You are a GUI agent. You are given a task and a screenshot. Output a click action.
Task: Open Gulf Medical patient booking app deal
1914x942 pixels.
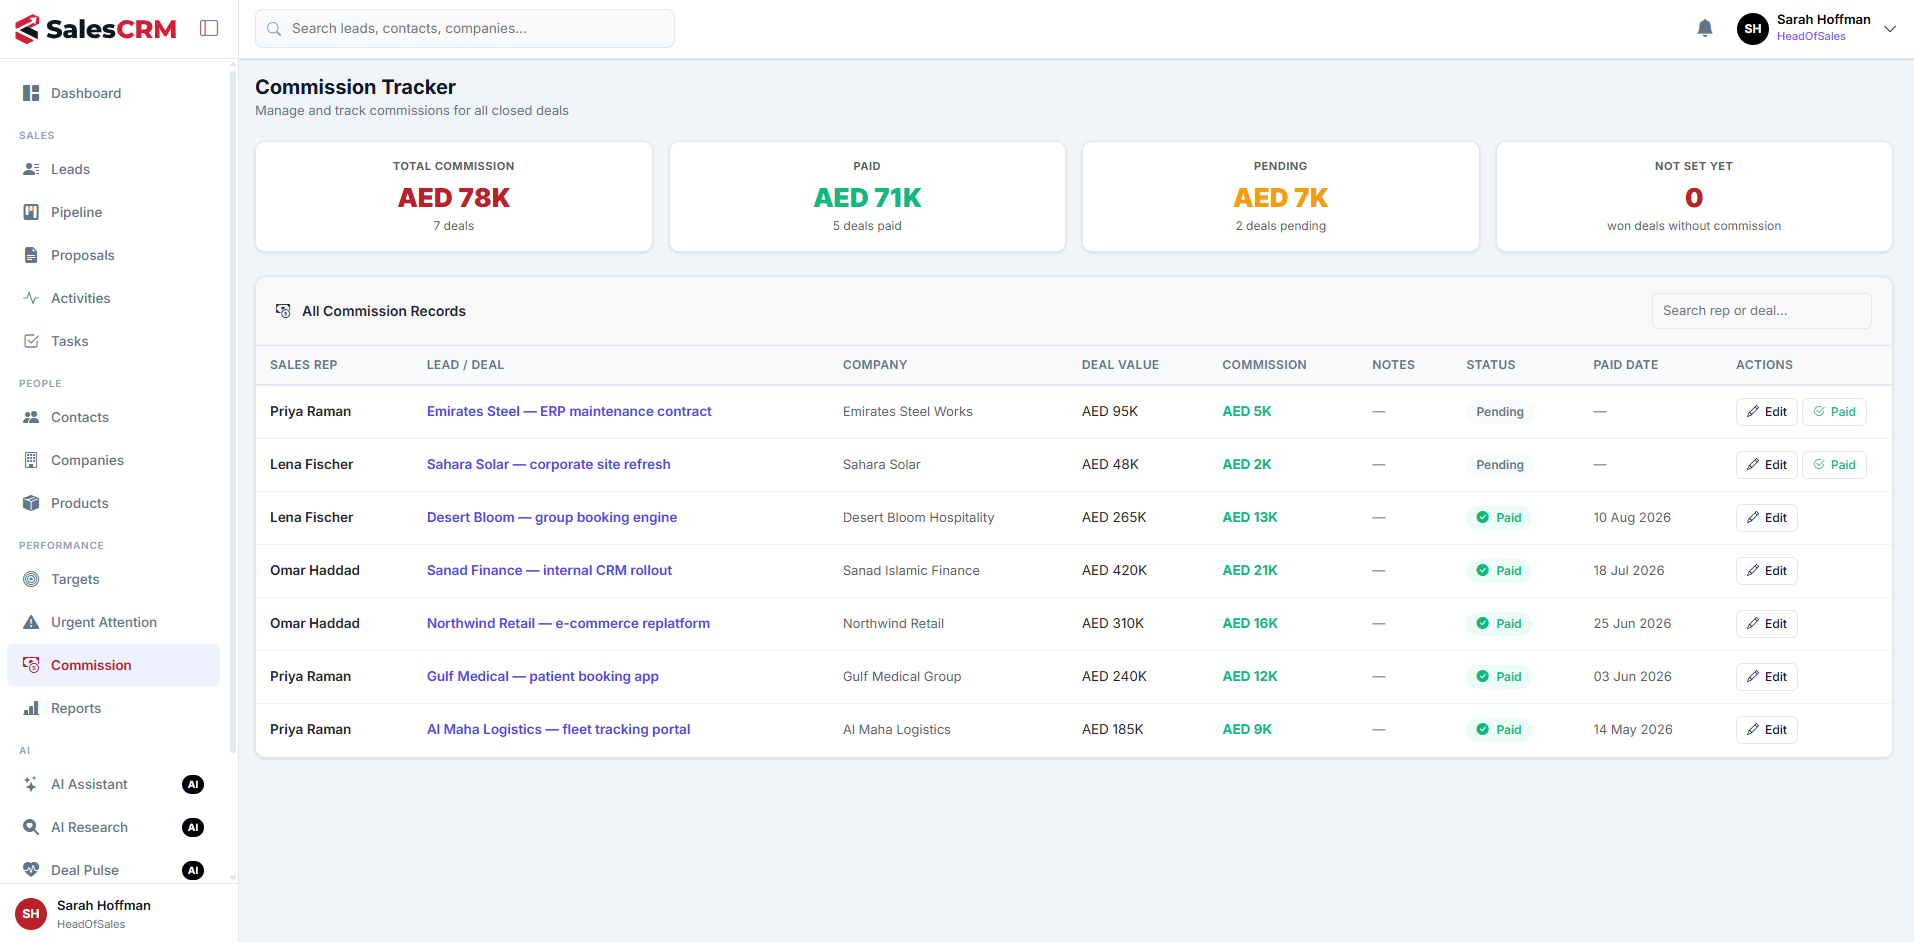pos(543,677)
